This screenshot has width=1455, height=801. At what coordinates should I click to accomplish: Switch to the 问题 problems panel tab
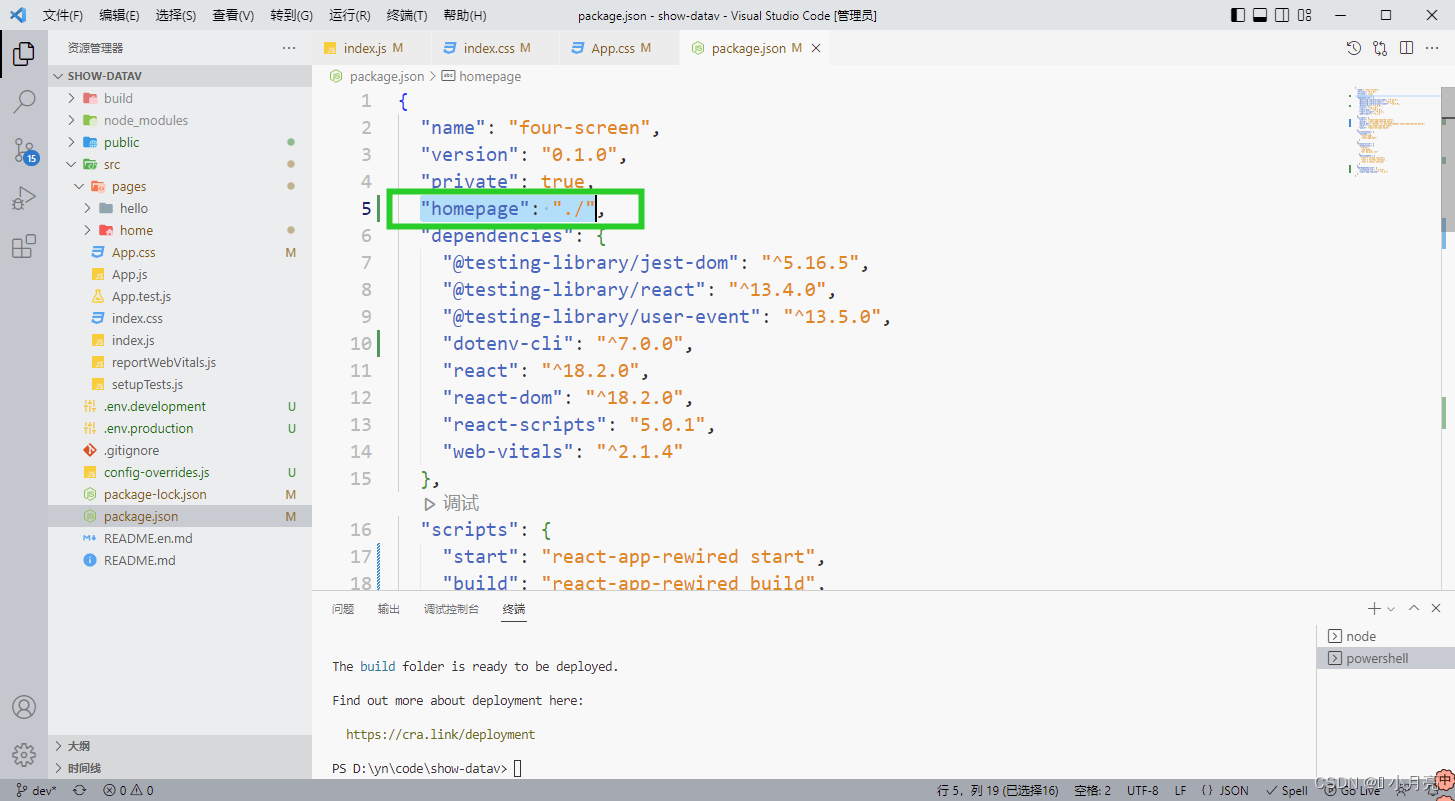(x=343, y=609)
